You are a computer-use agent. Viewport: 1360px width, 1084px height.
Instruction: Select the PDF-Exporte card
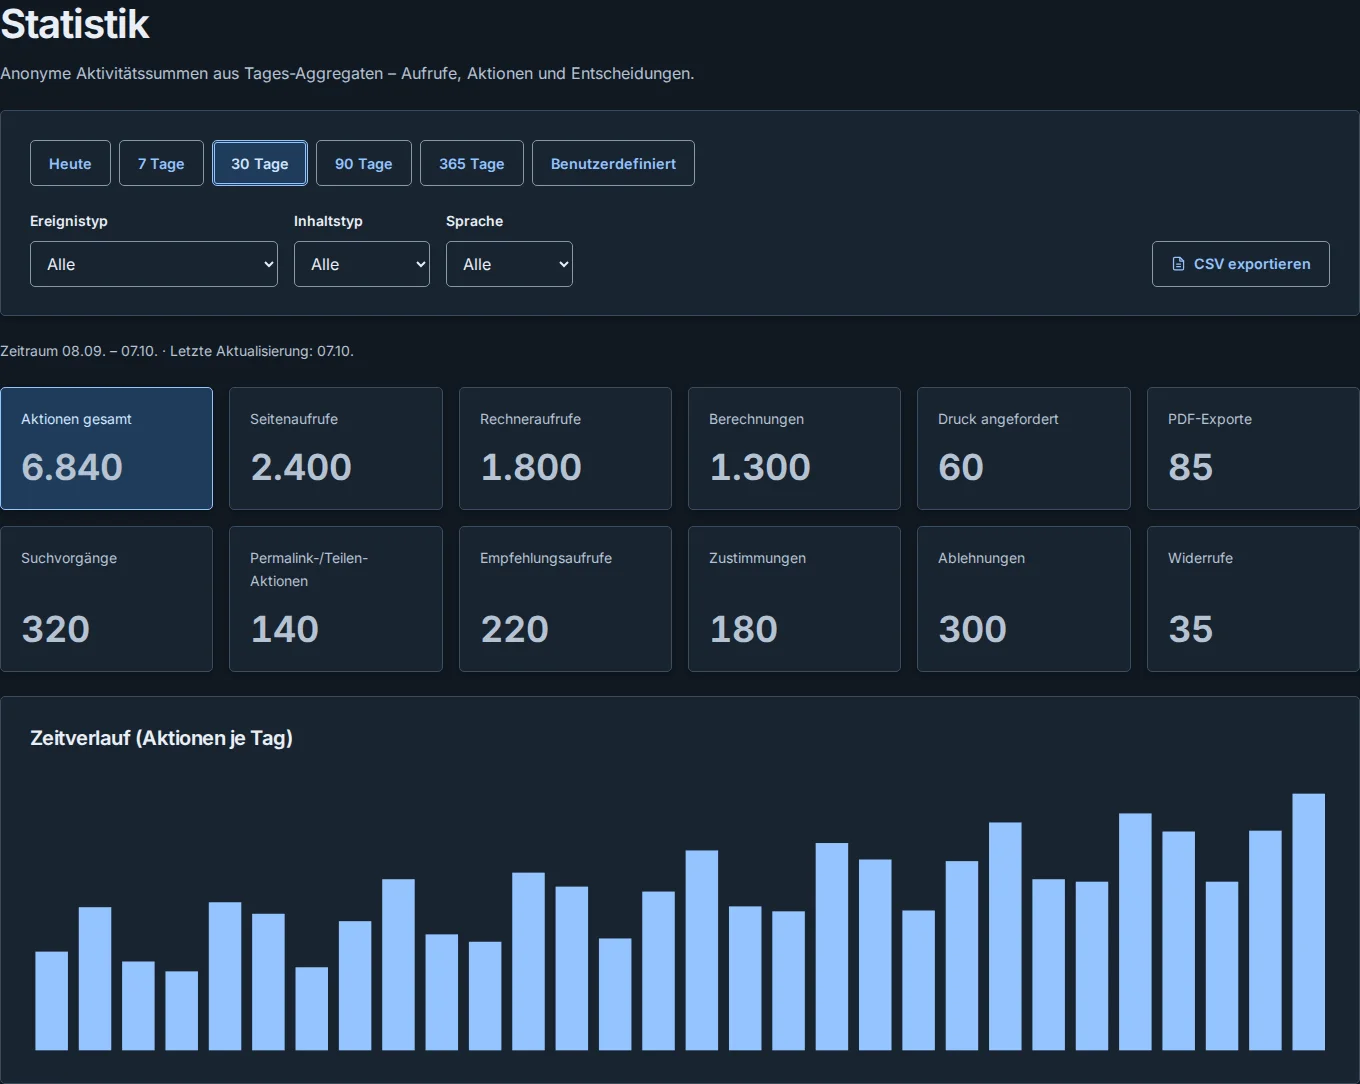click(x=1253, y=448)
